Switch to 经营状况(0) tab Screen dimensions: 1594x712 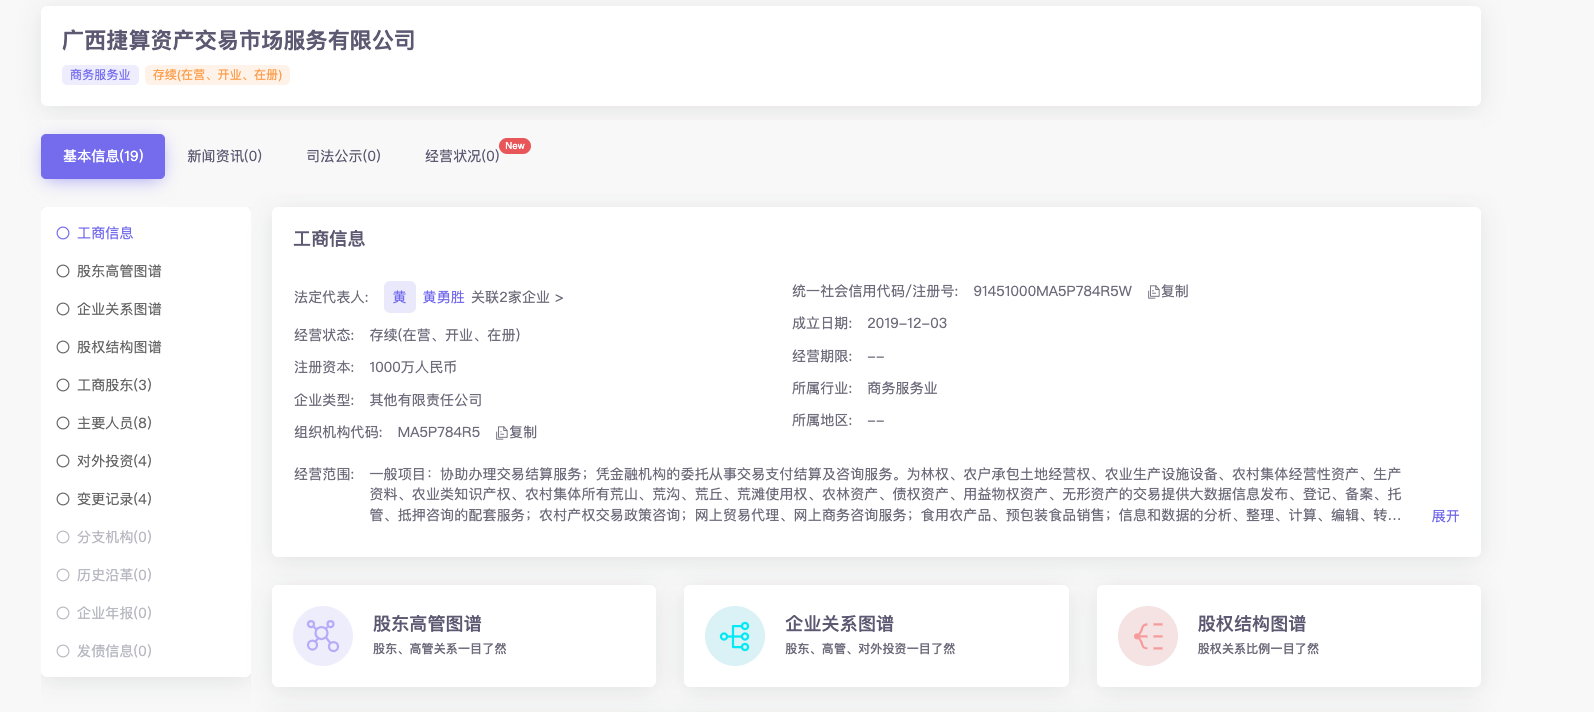(462, 156)
